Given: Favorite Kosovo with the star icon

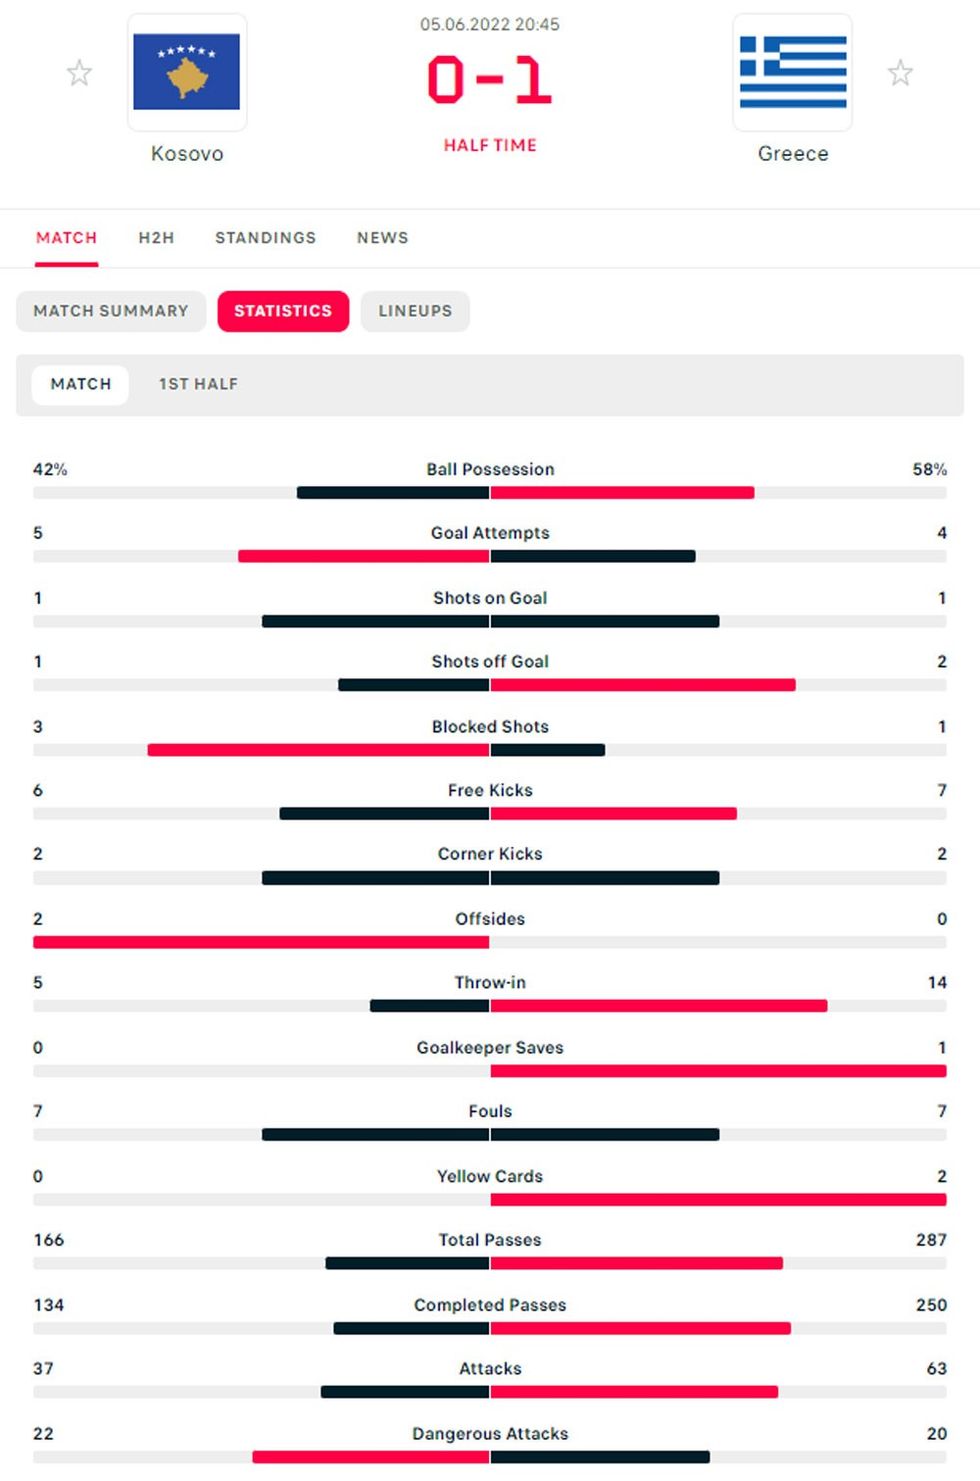Looking at the screenshot, I should 79,73.
